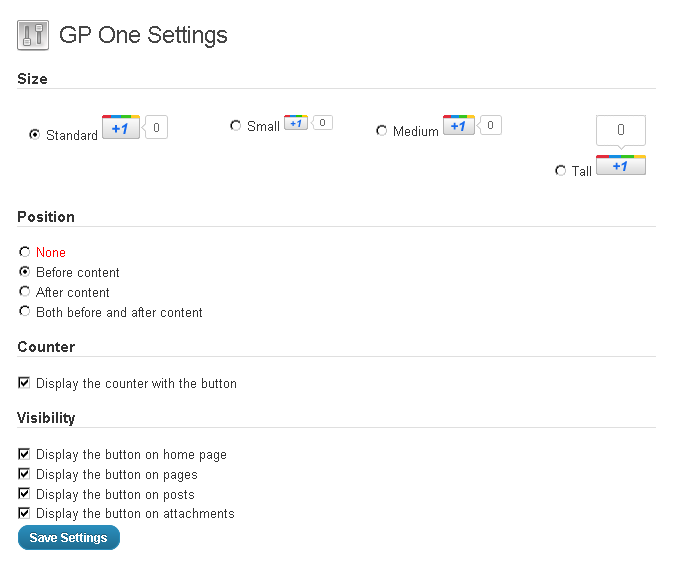Set position to None
The image size is (674, 573).
25,251
